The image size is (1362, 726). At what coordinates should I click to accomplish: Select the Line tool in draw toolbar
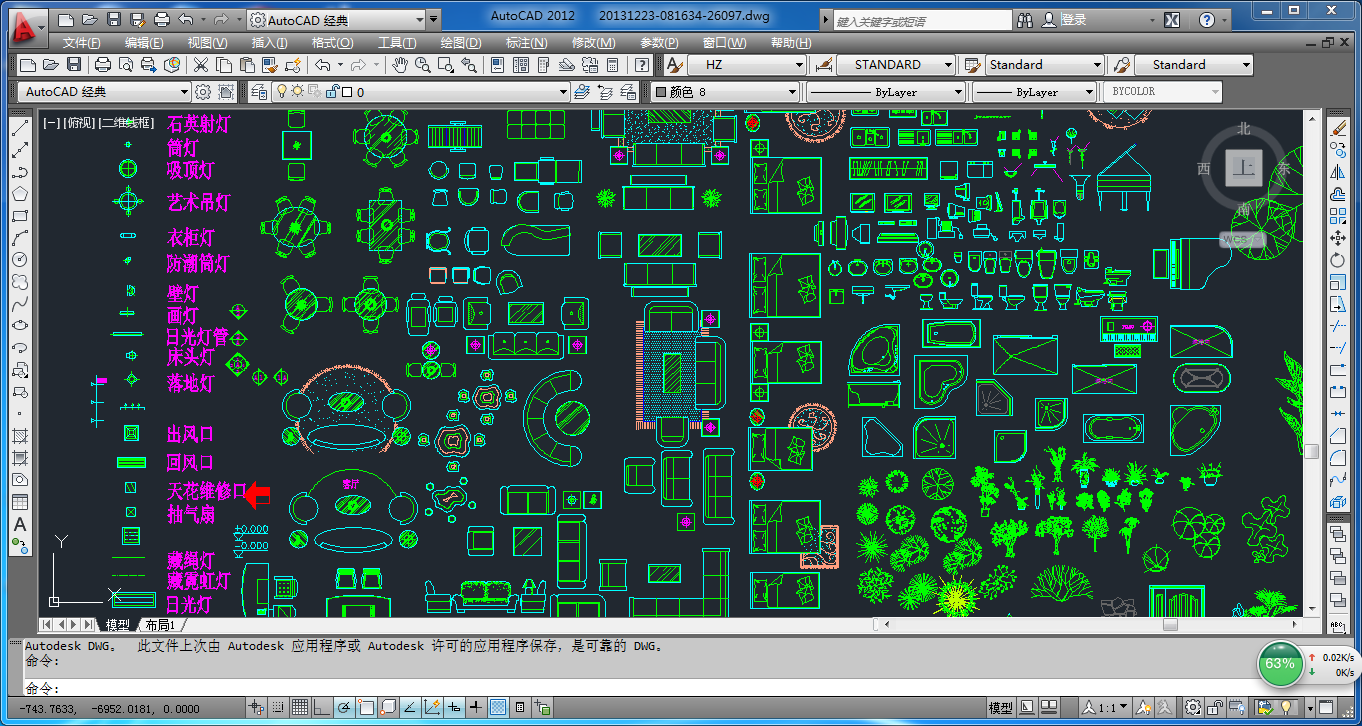20,128
